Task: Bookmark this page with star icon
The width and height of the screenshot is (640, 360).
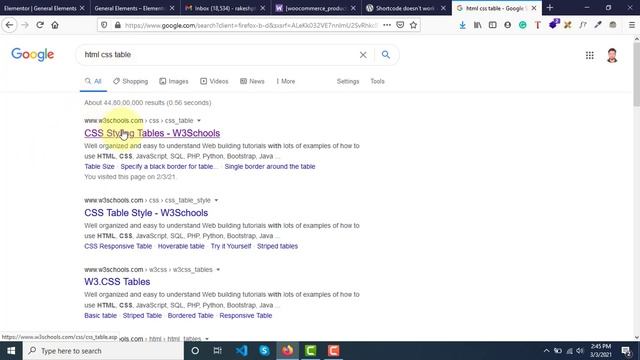Action: (413, 25)
